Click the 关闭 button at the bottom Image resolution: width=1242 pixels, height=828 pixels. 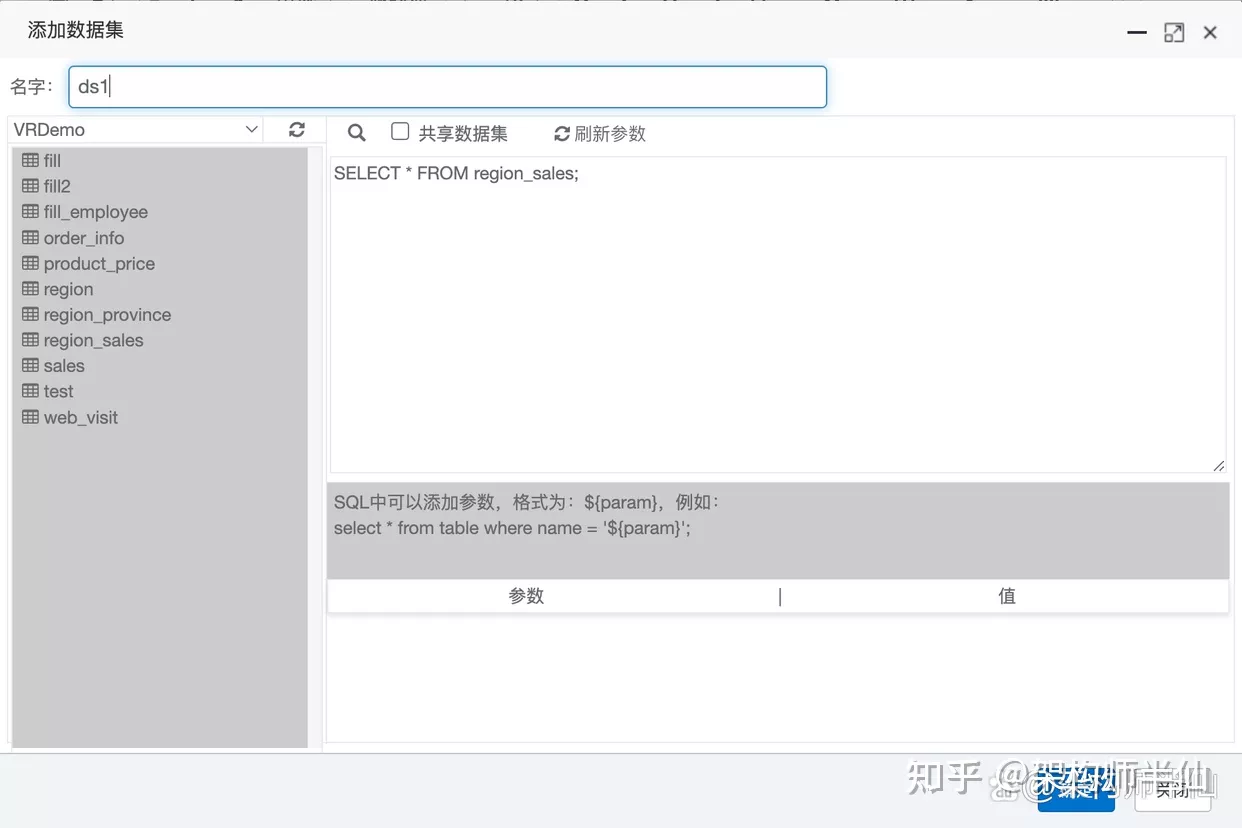point(1173,790)
